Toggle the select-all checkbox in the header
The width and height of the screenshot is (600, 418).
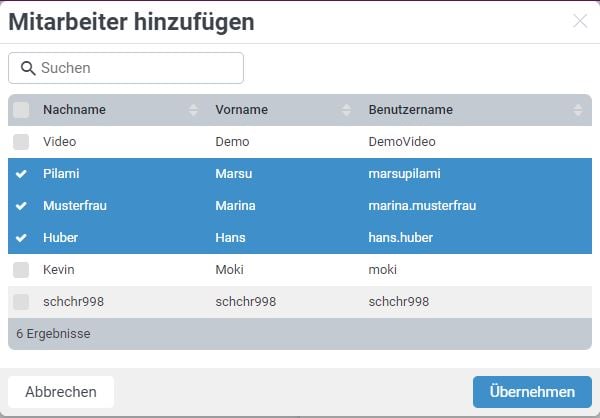(21, 110)
